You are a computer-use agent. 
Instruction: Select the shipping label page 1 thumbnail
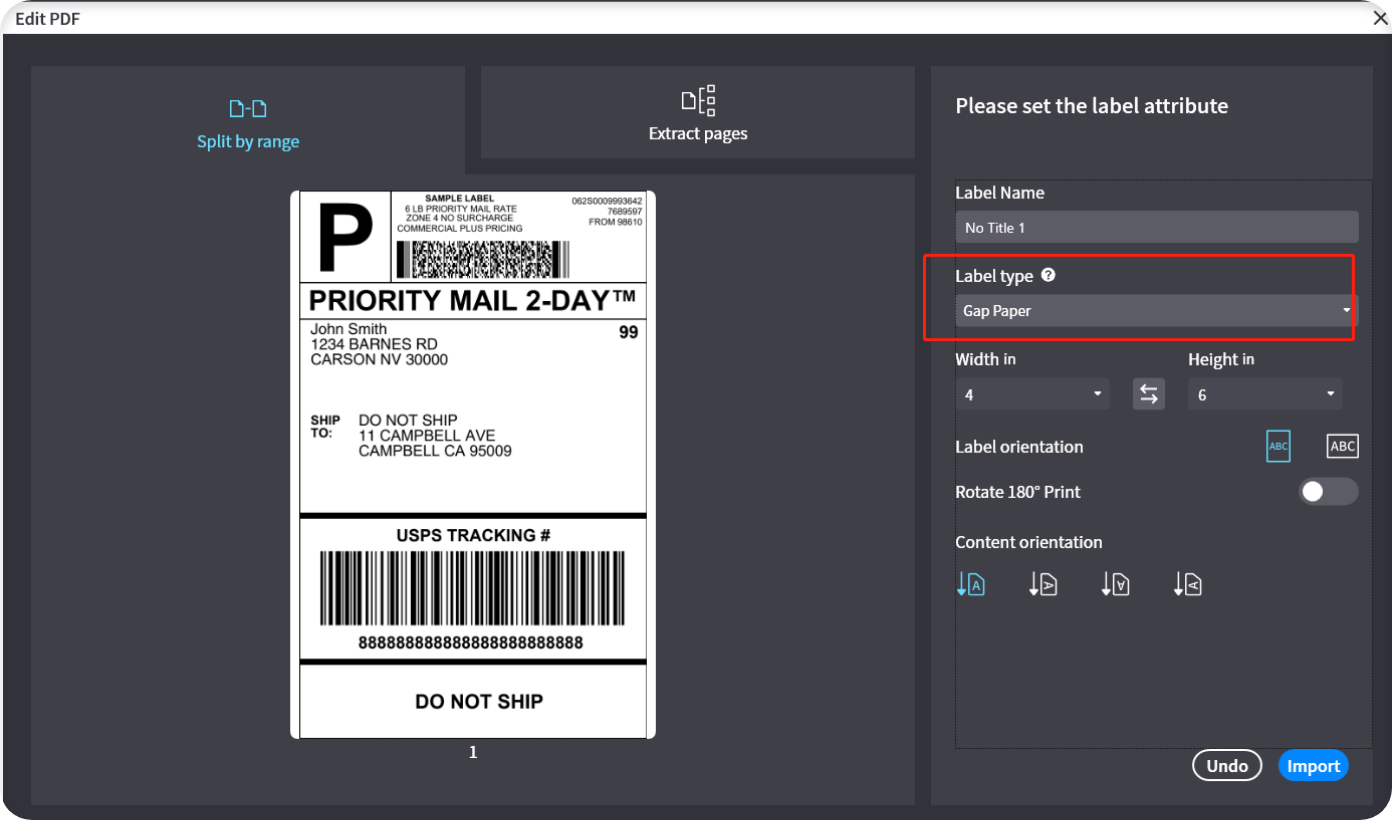473,465
